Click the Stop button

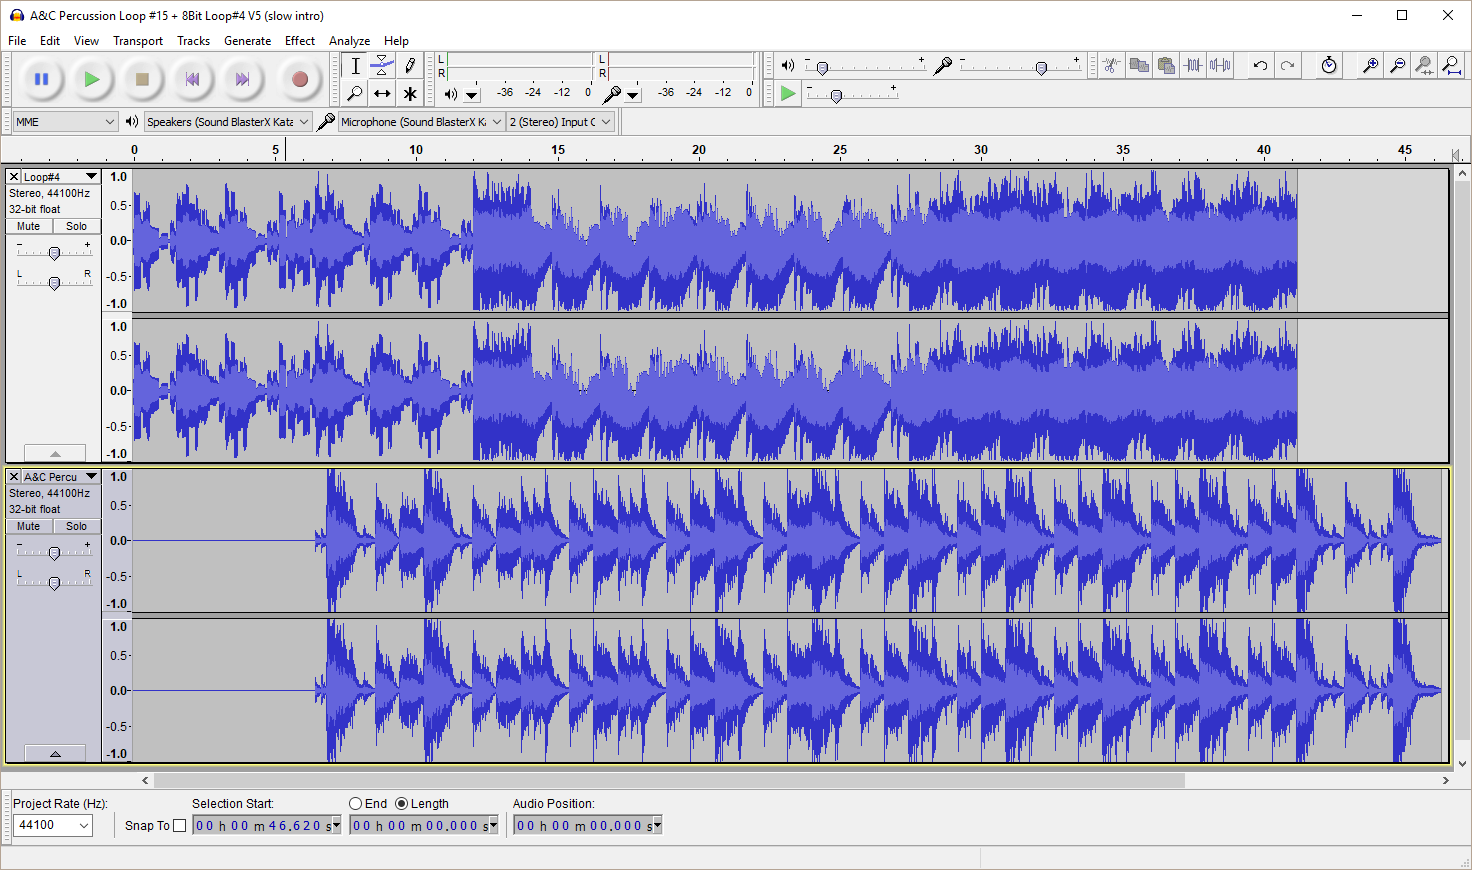(x=142, y=79)
